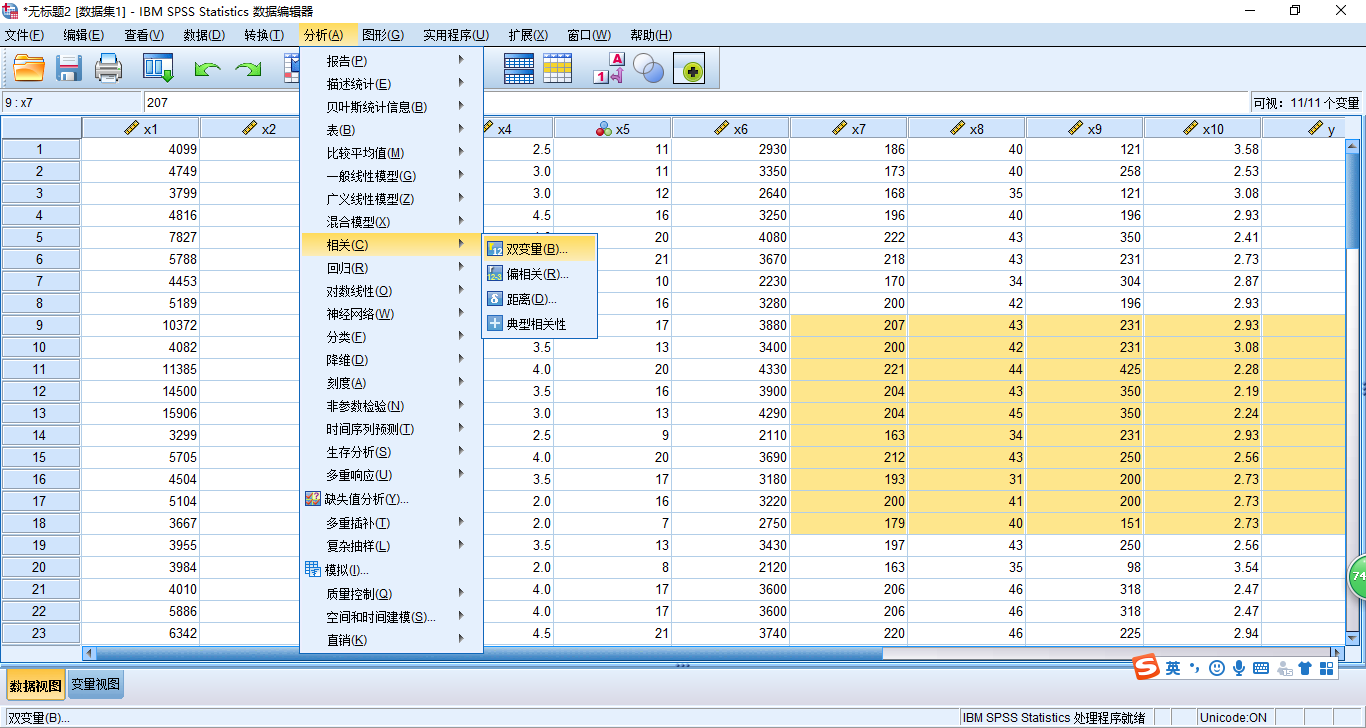Image resolution: width=1366 pixels, height=728 pixels.
Task: Click the Sogou skin shirt icon
Action: tap(1305, 667)
